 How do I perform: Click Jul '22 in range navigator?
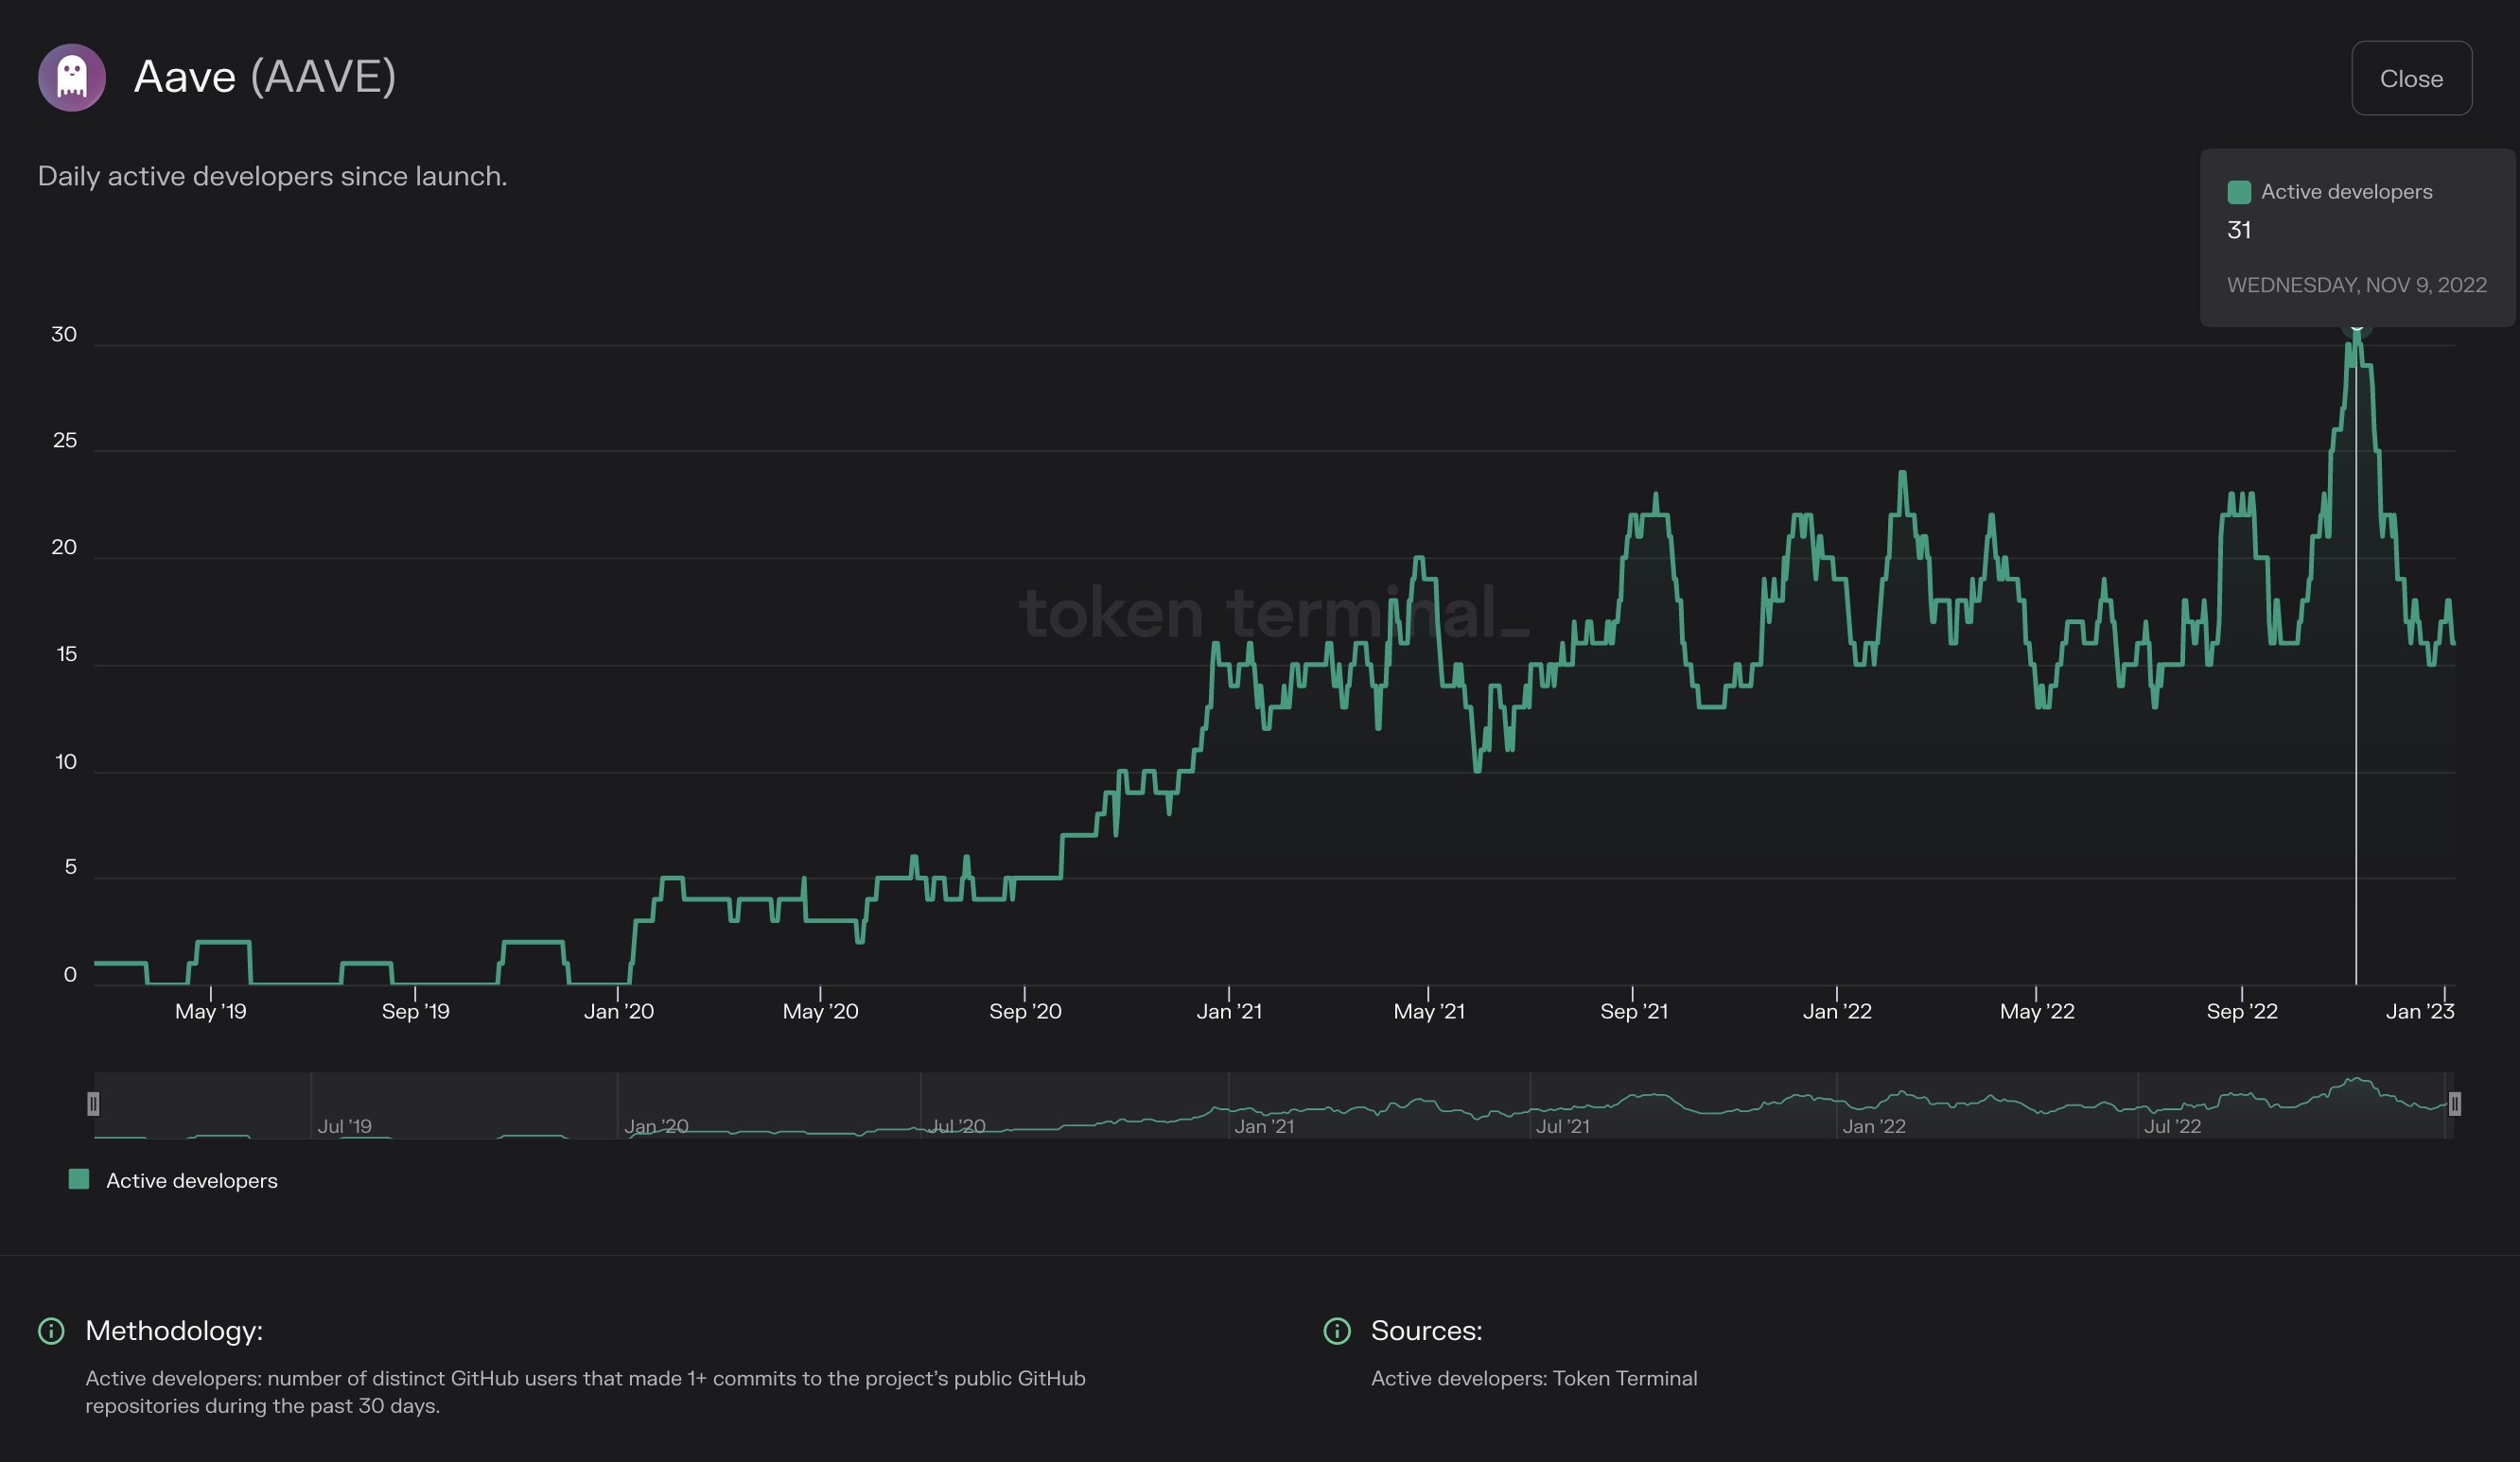click(x=2172, y=1127)
